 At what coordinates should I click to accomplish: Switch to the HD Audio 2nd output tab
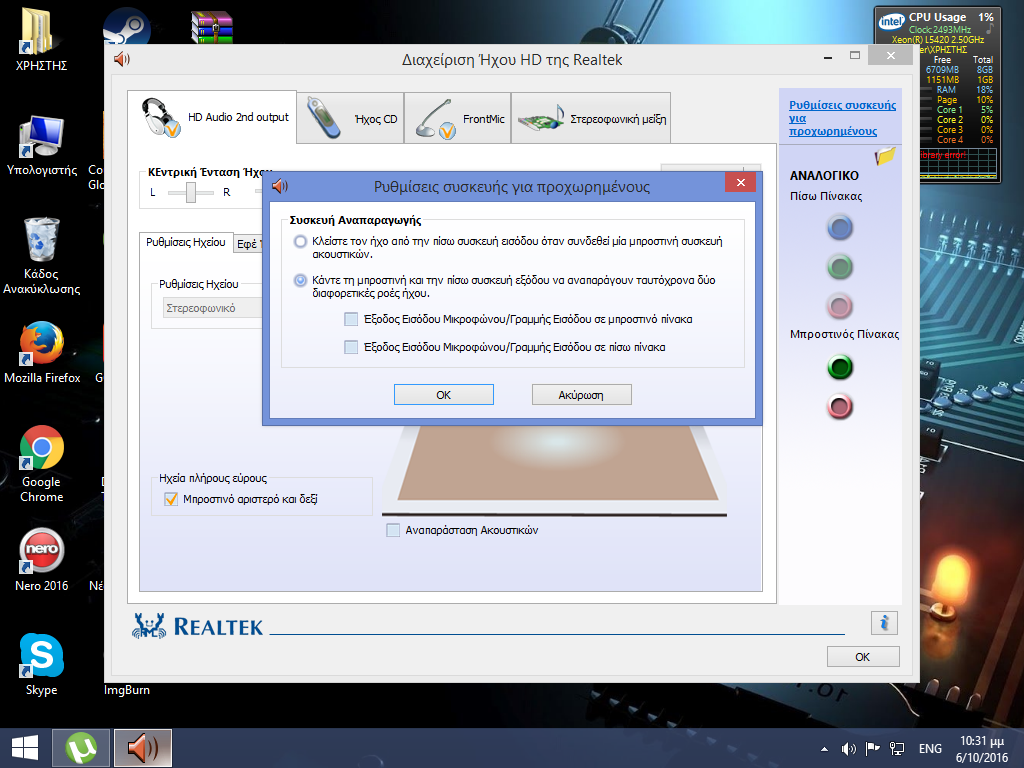coord(212,117)
